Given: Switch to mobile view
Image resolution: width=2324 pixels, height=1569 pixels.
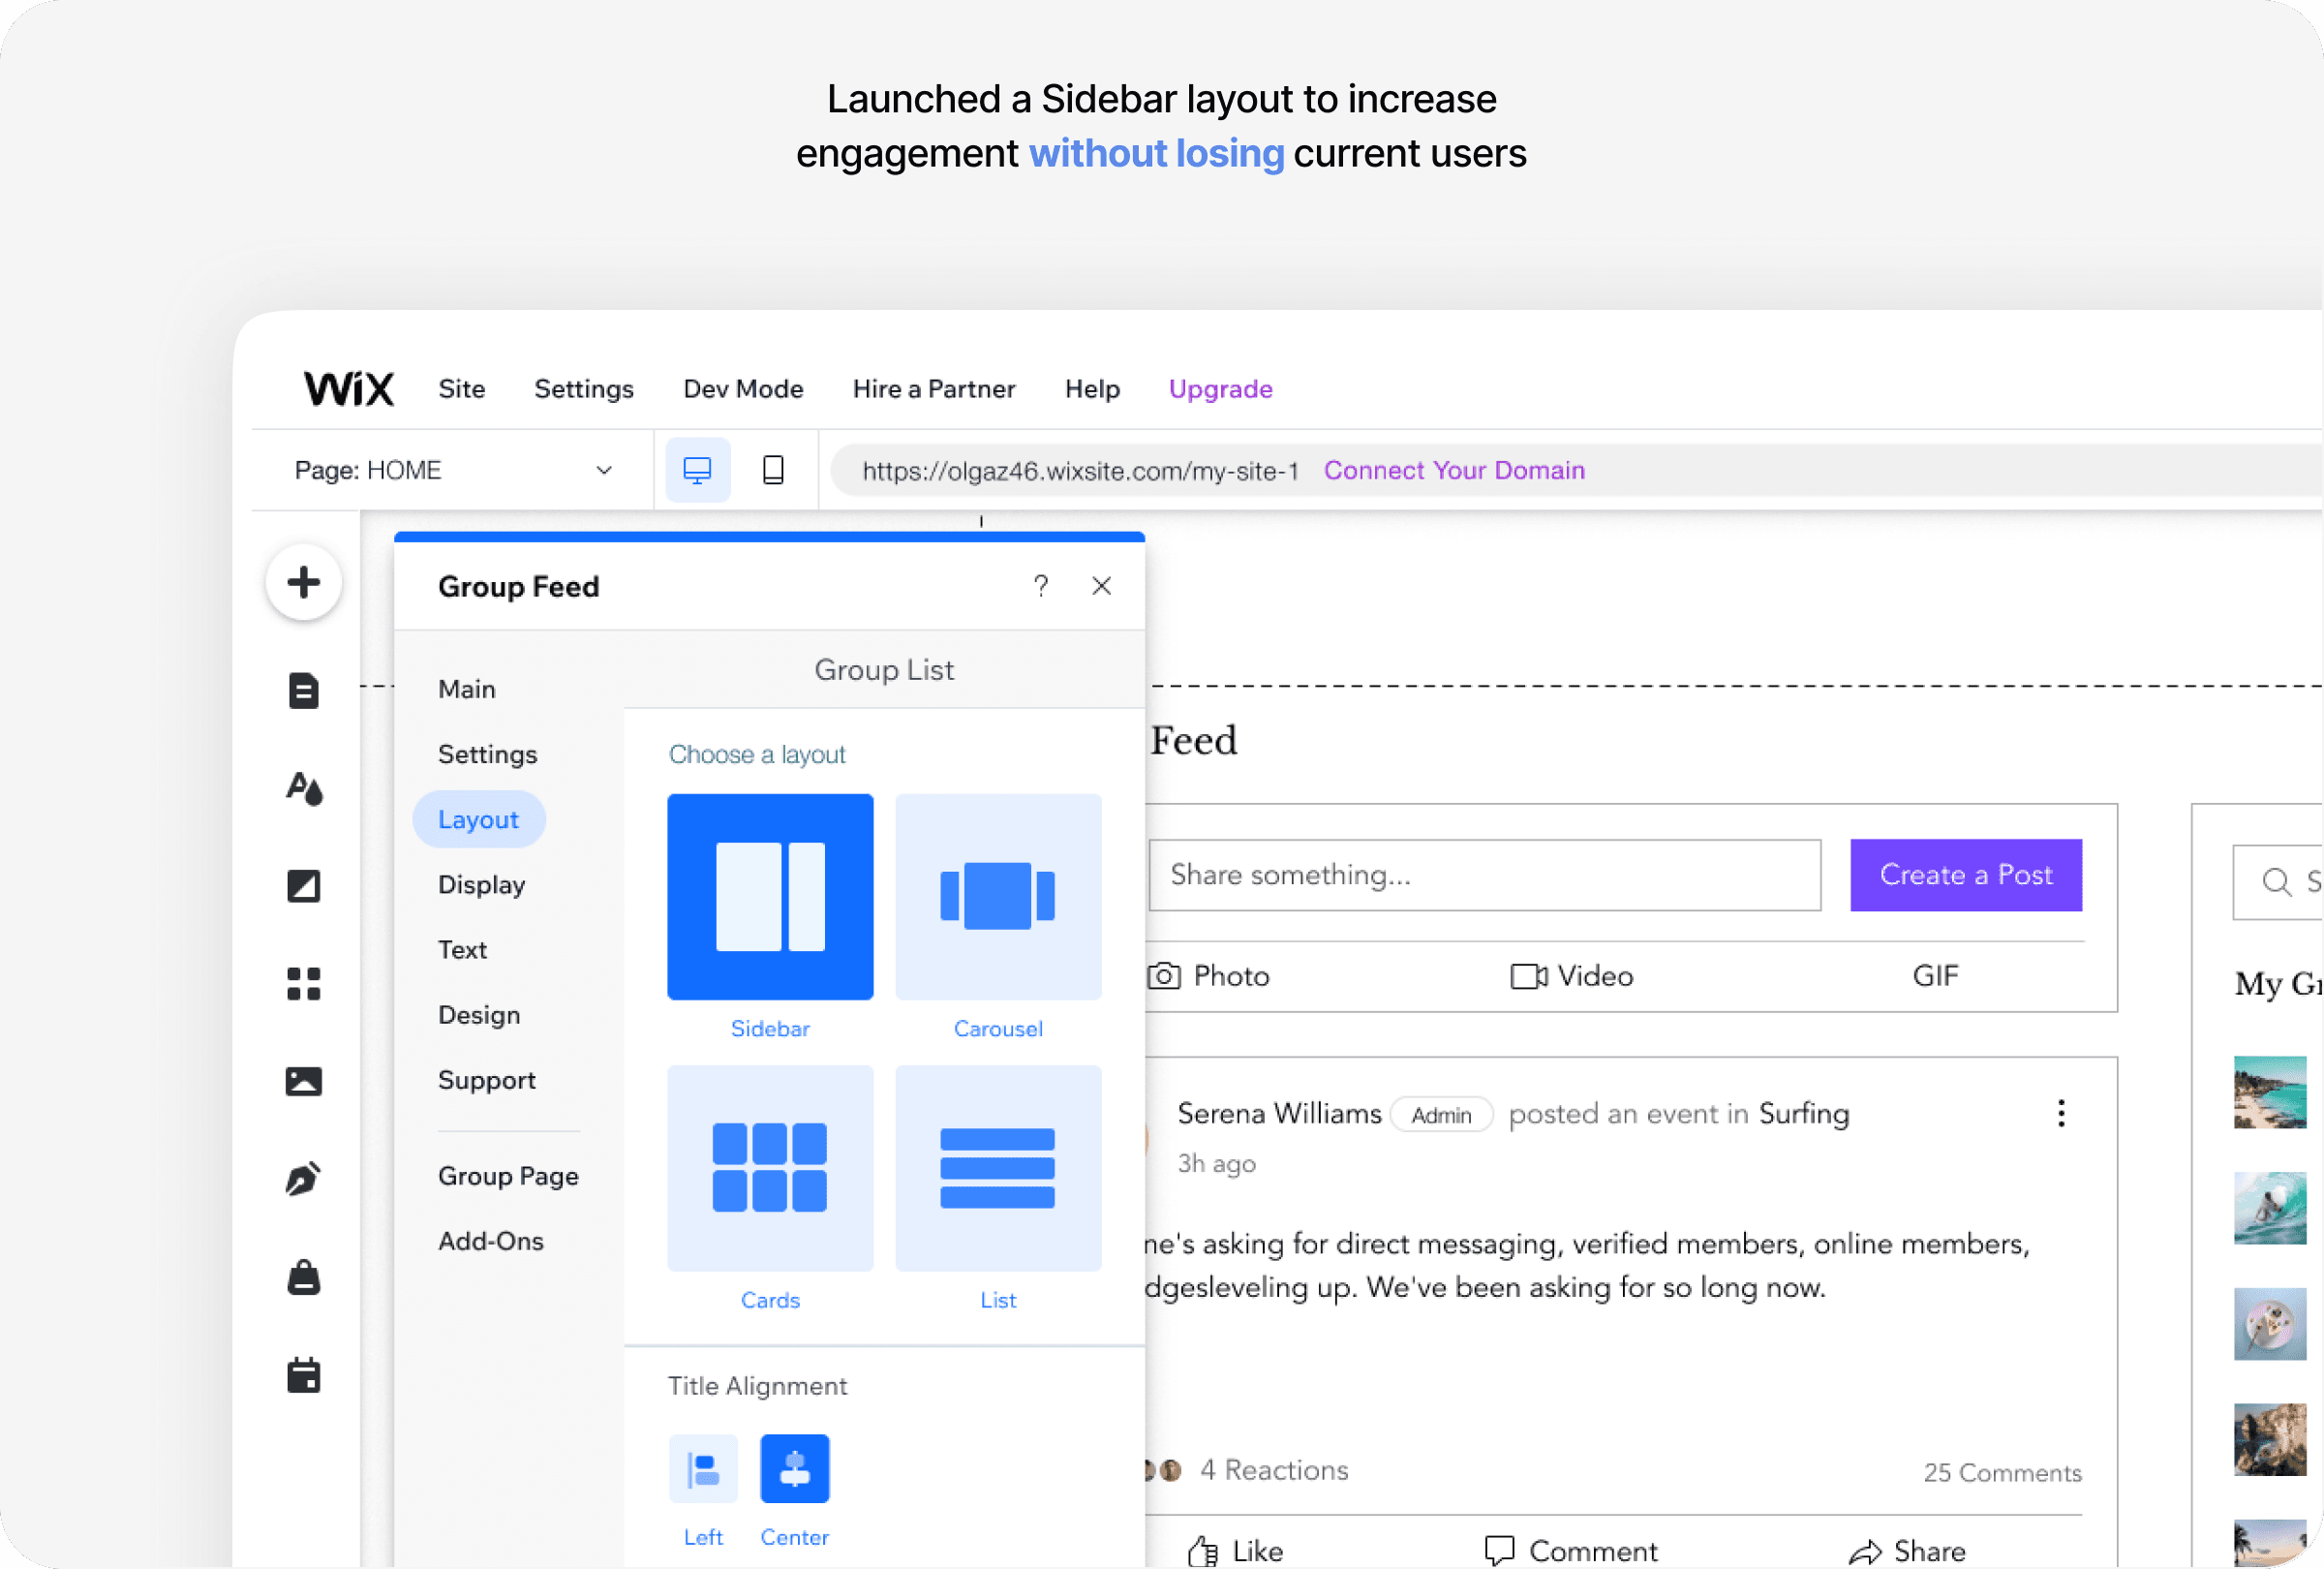Looking at the screenshot, I should coord(773,470).
